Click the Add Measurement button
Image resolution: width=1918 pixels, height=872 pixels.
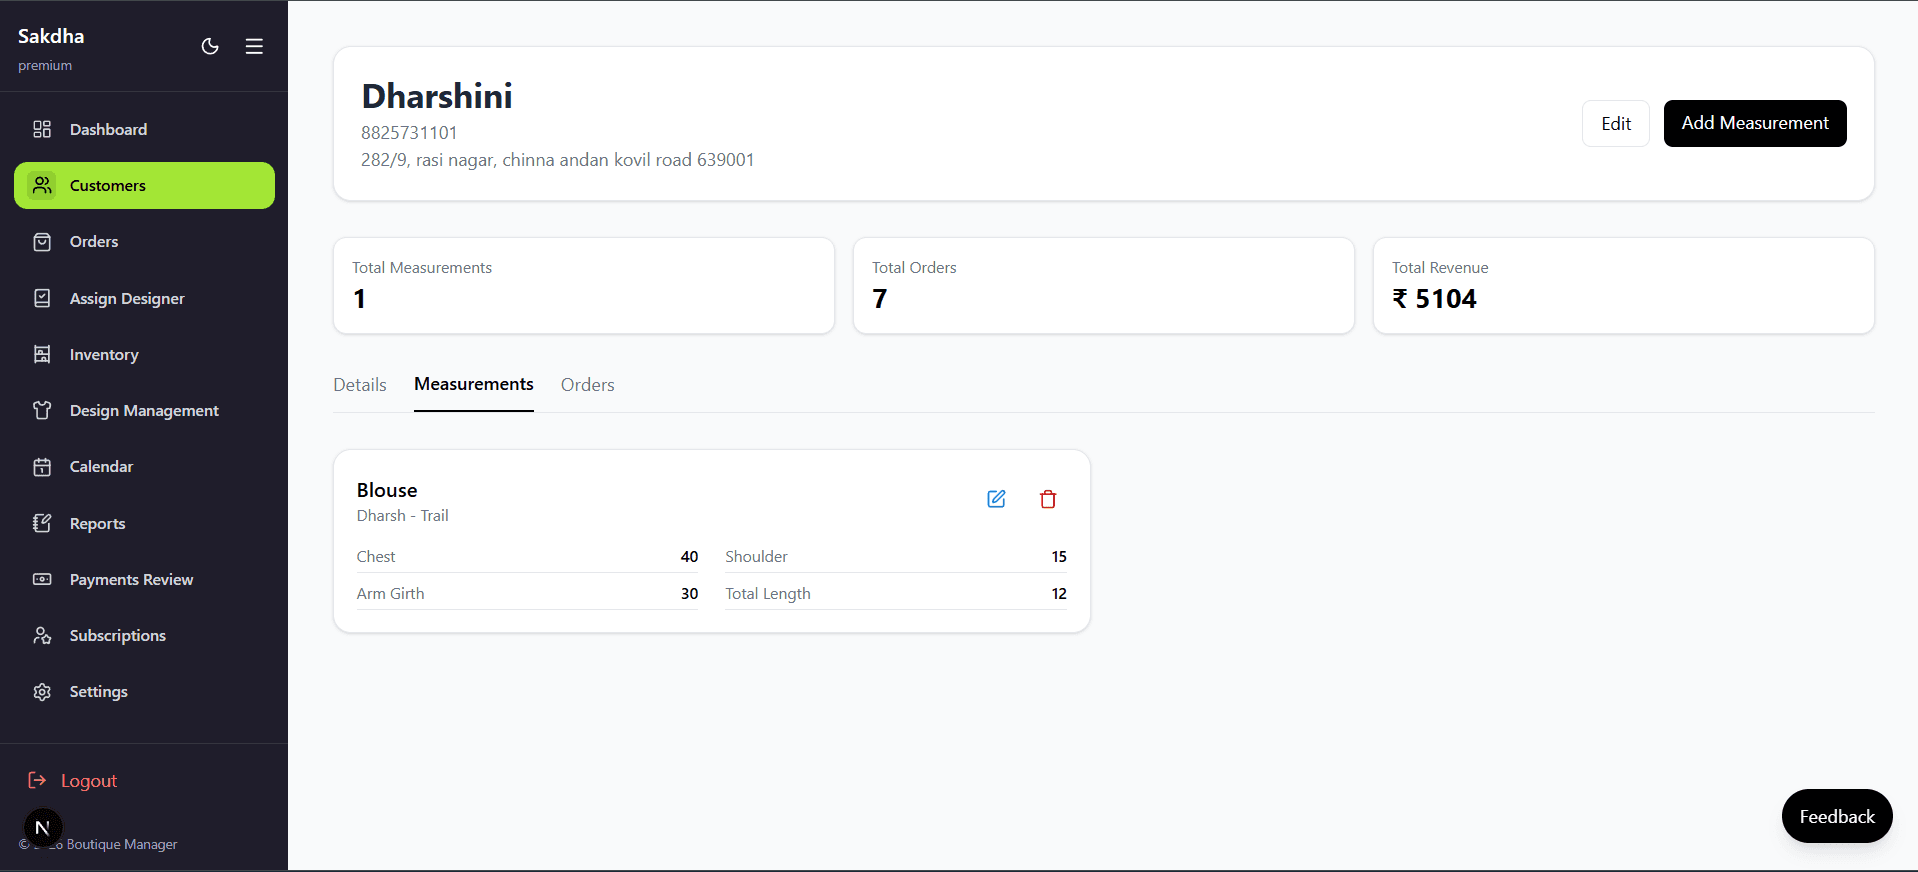tap(1755, 123)
